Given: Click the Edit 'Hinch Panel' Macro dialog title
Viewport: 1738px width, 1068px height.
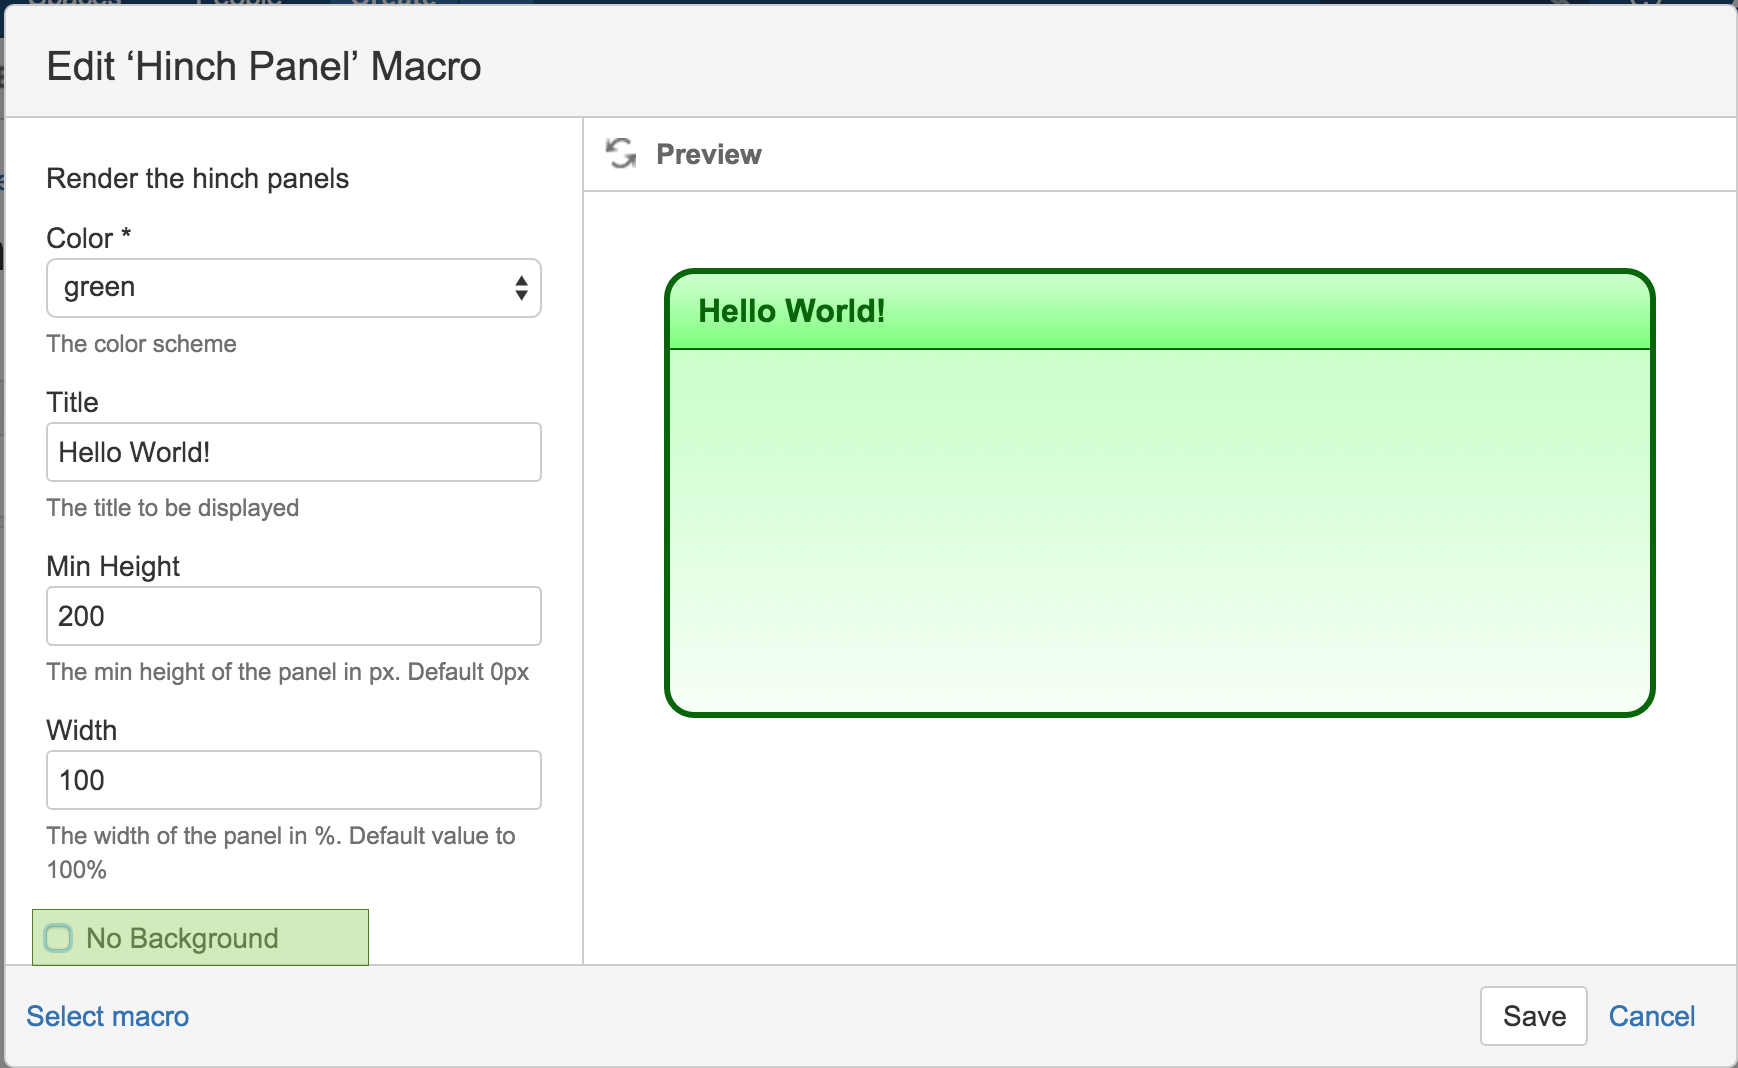Looking at the screenshot, I should [264, 67].
